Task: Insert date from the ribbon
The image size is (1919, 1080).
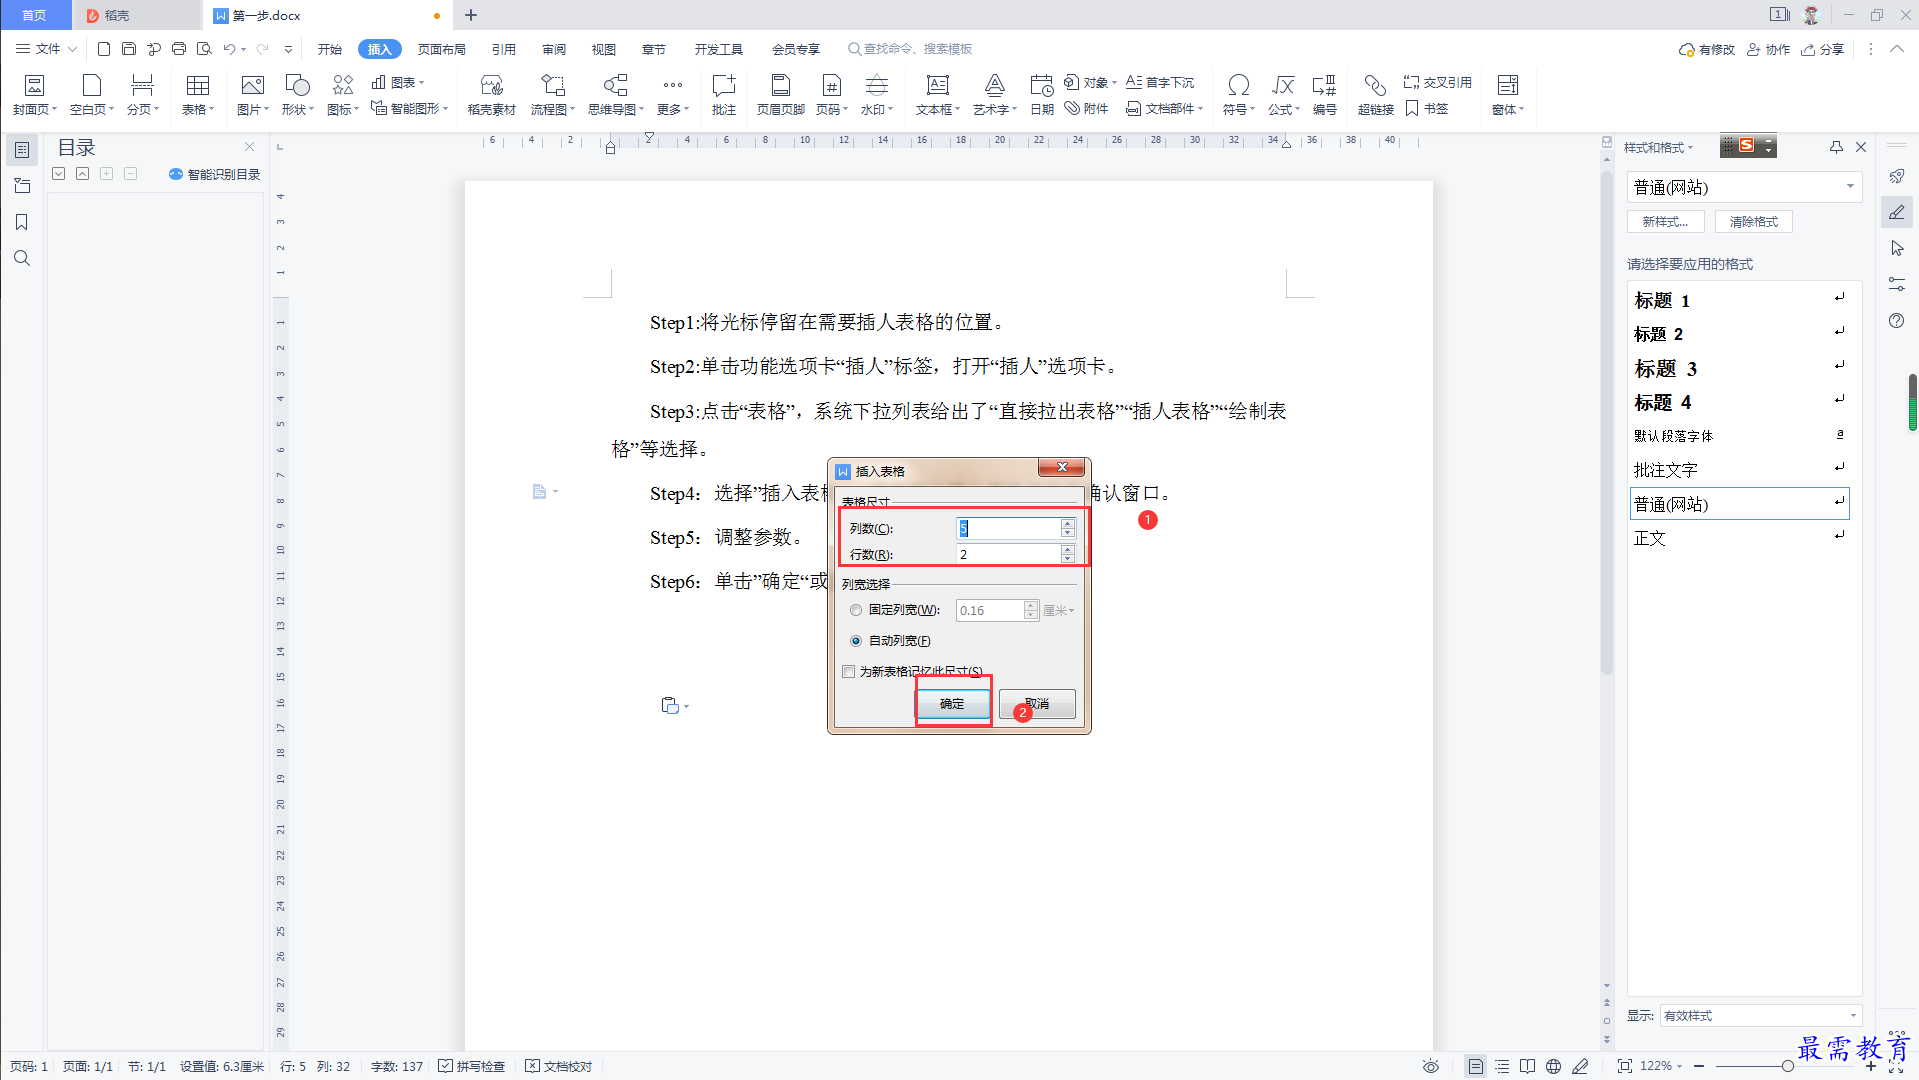Action: tap(1042, 95)
